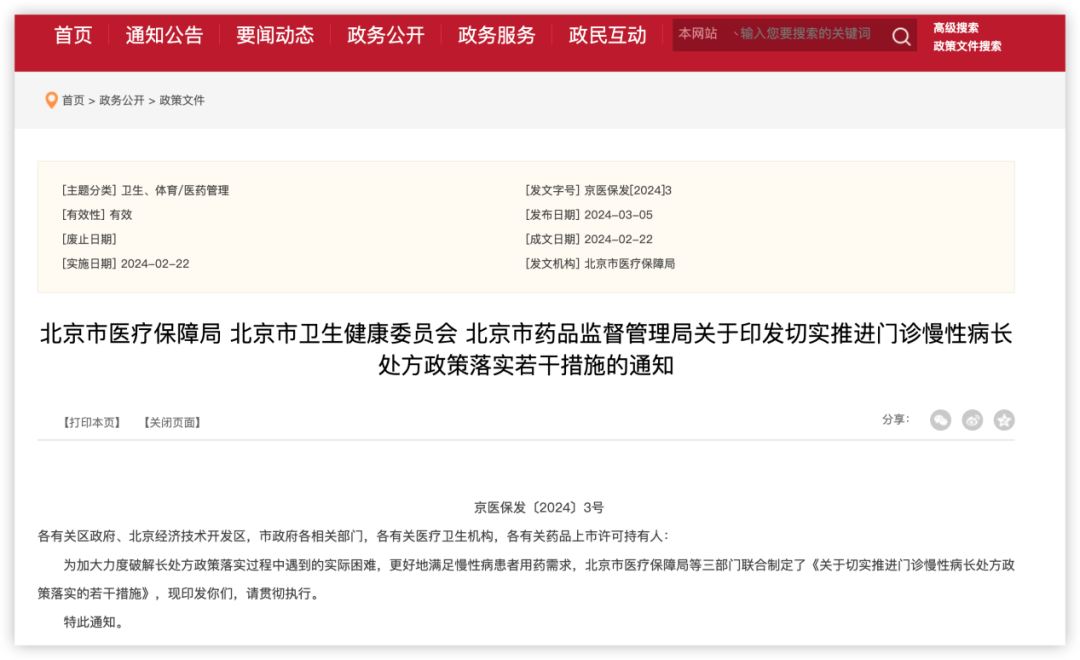The width and height of the screenshot is (1080, 660).
Task: Click the article title heading
Action: pyautogui.click(x=526, y=349)
